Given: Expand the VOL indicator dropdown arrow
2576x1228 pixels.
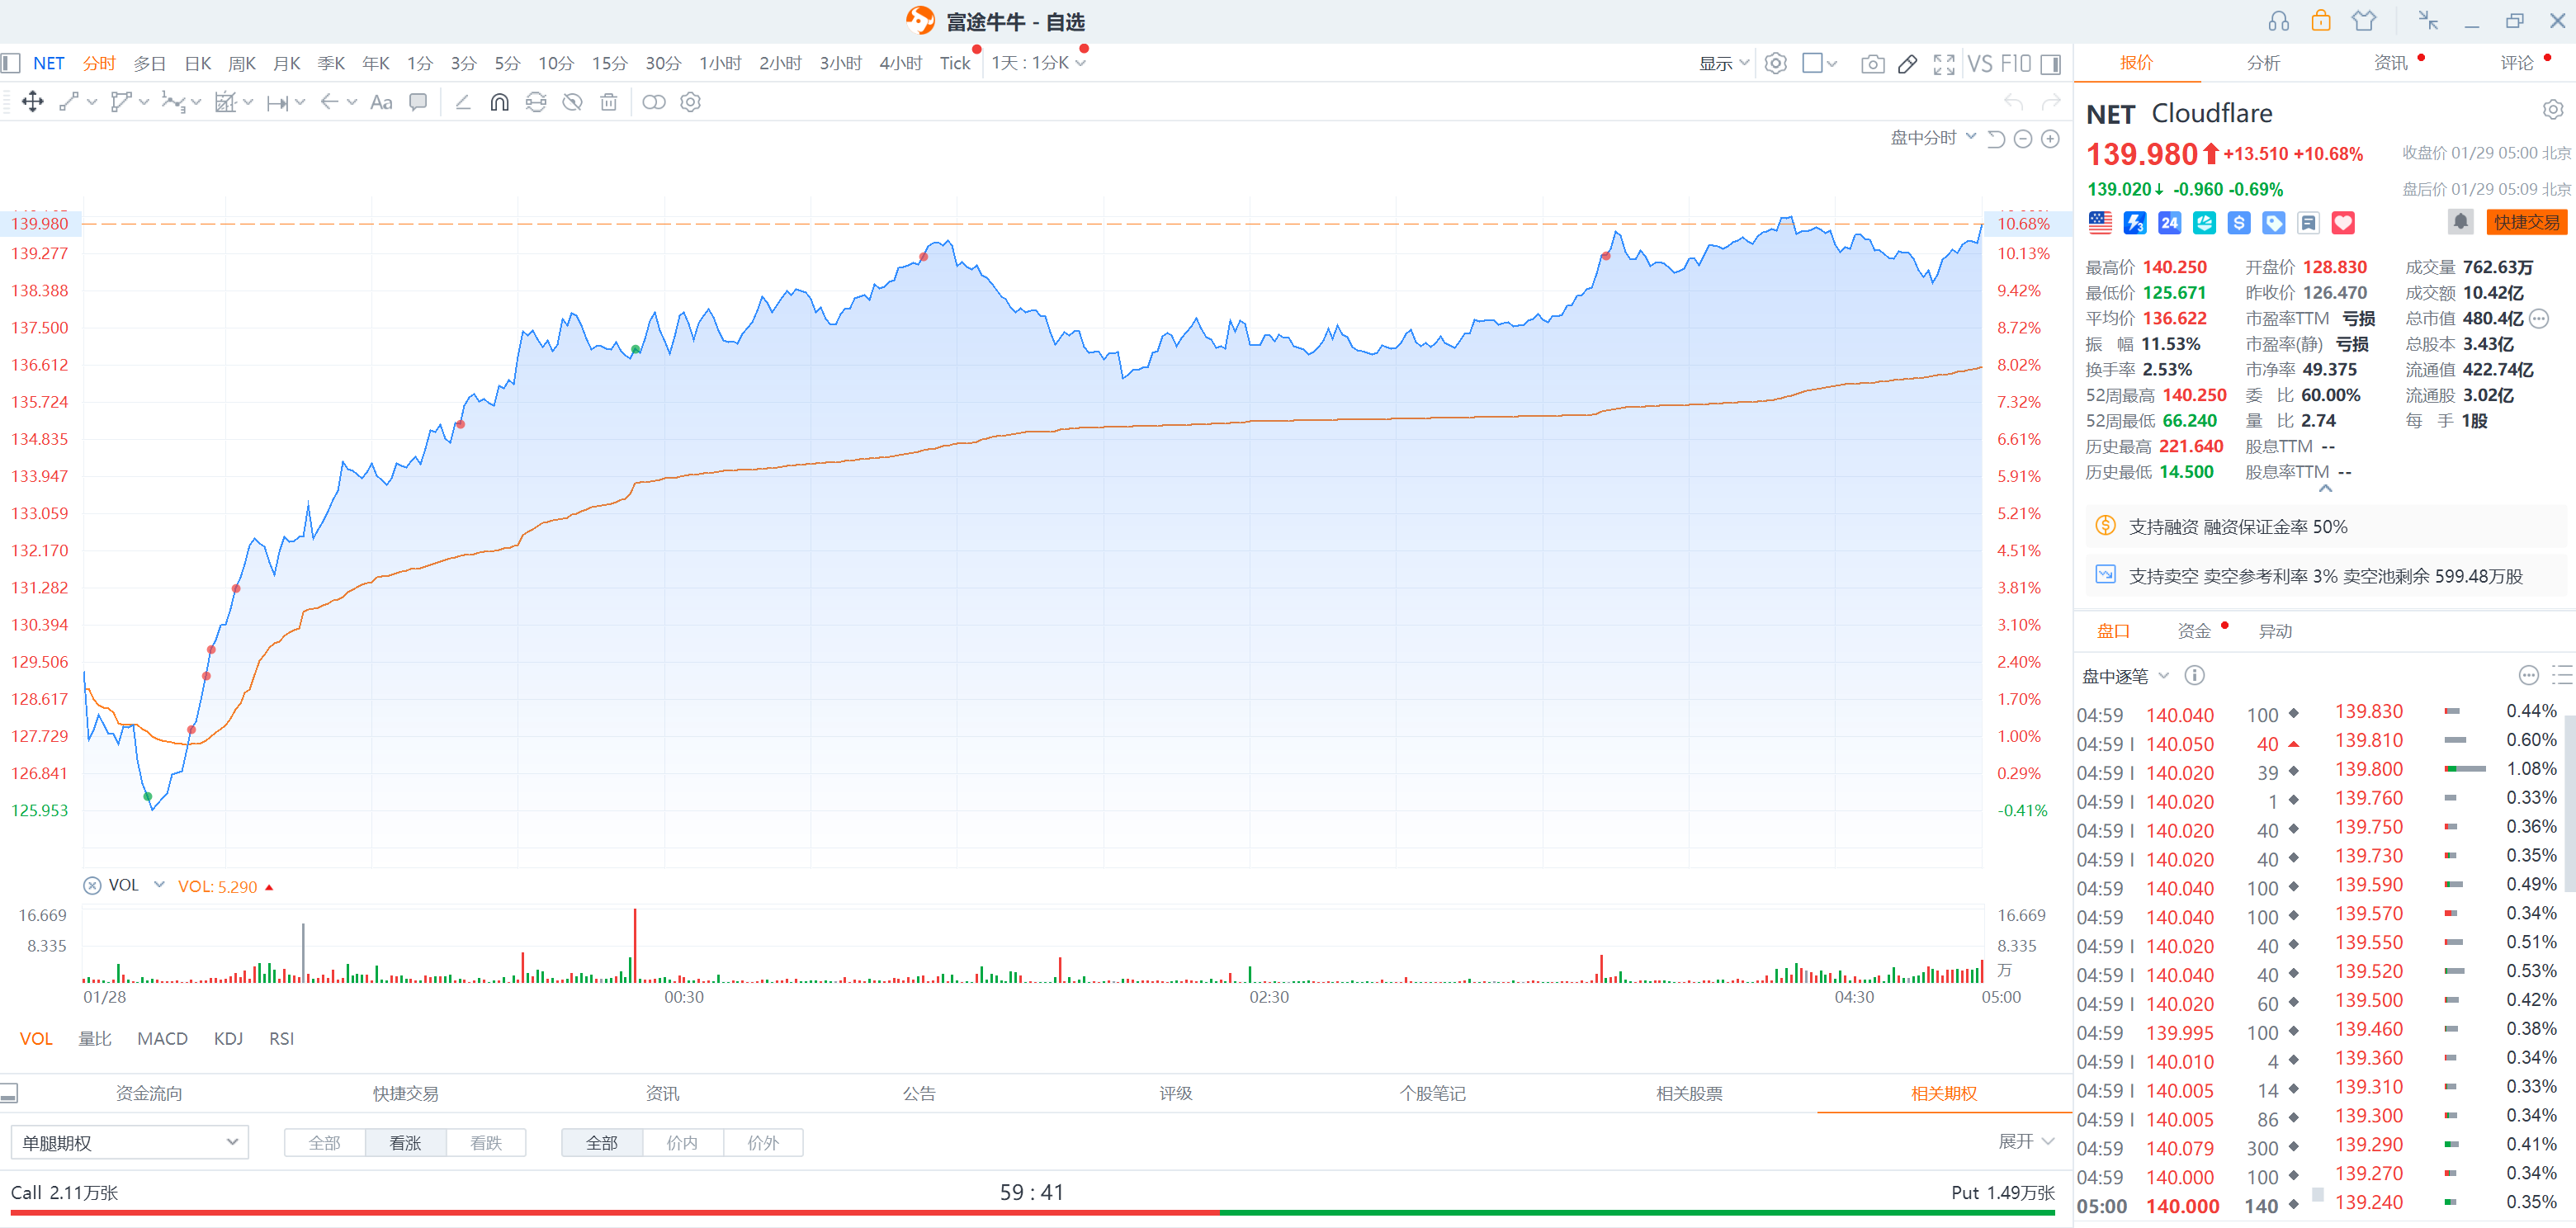Looking at the screenshot, I should tap(159, 885).
